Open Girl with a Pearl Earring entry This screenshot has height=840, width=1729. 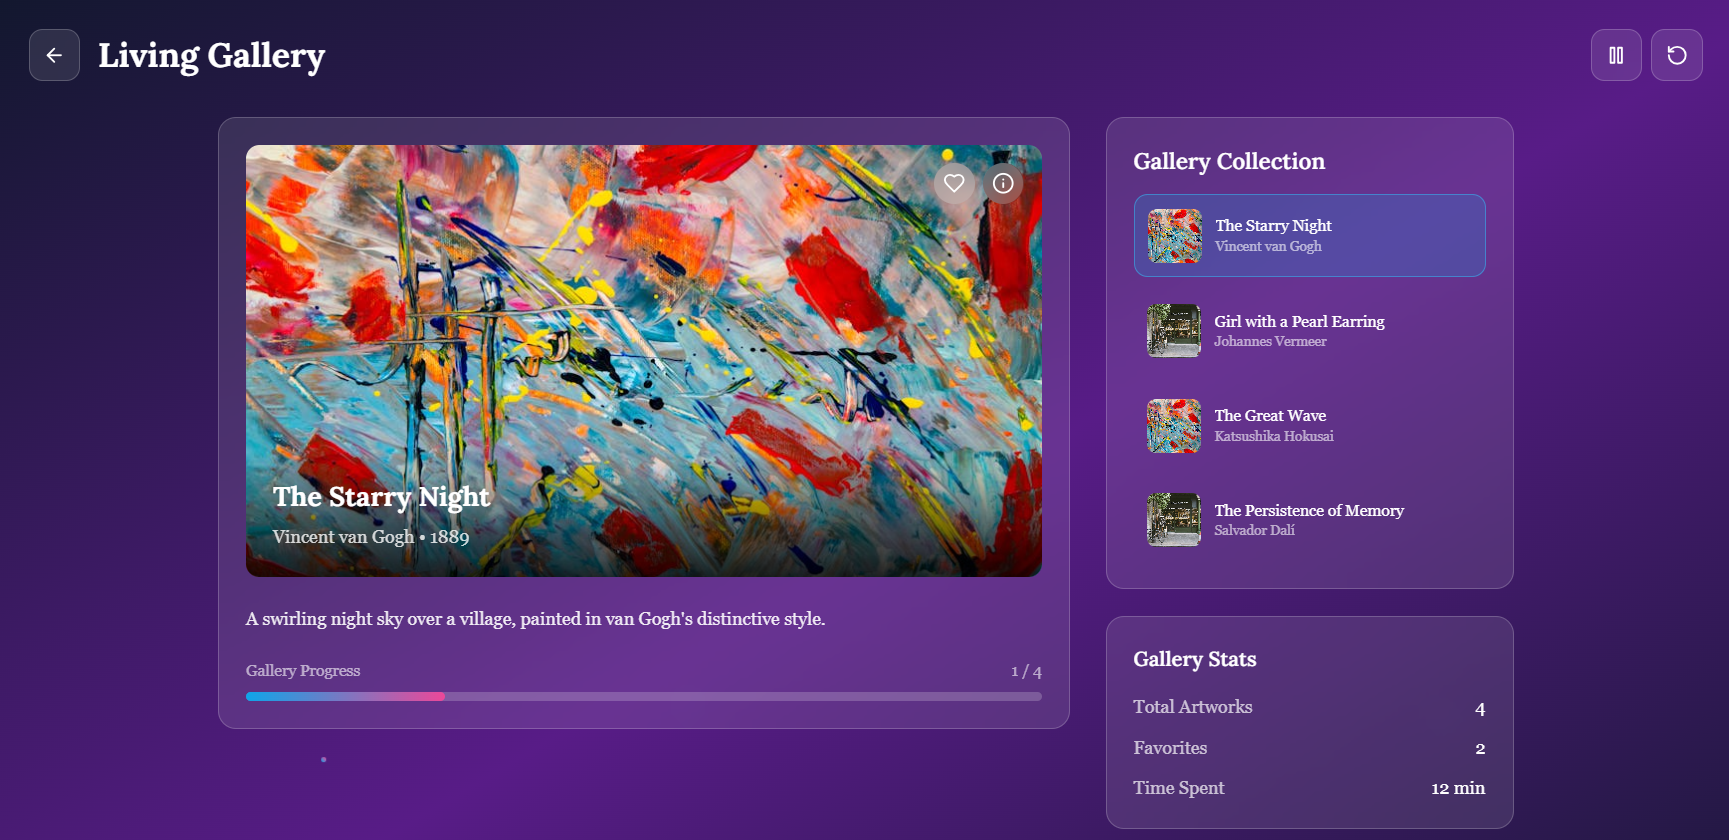[x=1309, y=331]
